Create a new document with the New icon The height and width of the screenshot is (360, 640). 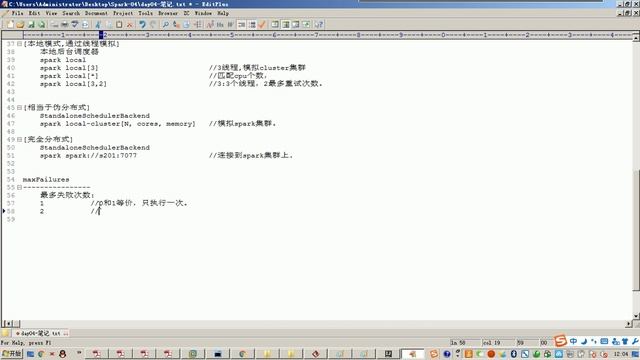[10, 24]
